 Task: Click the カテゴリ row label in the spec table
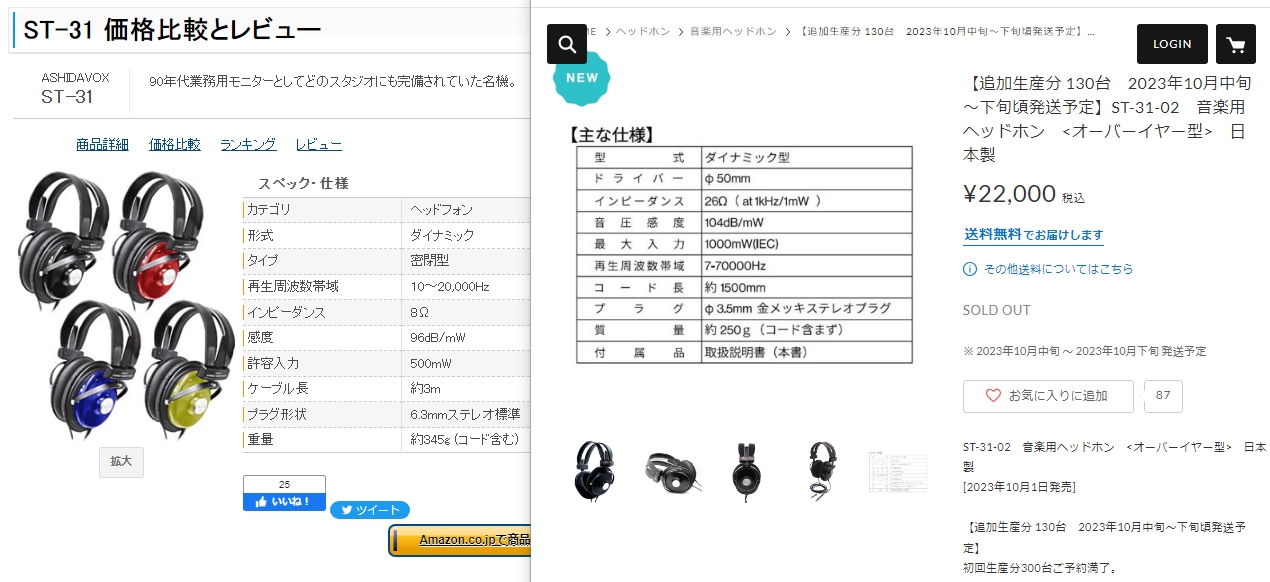[x=269, y=210]
